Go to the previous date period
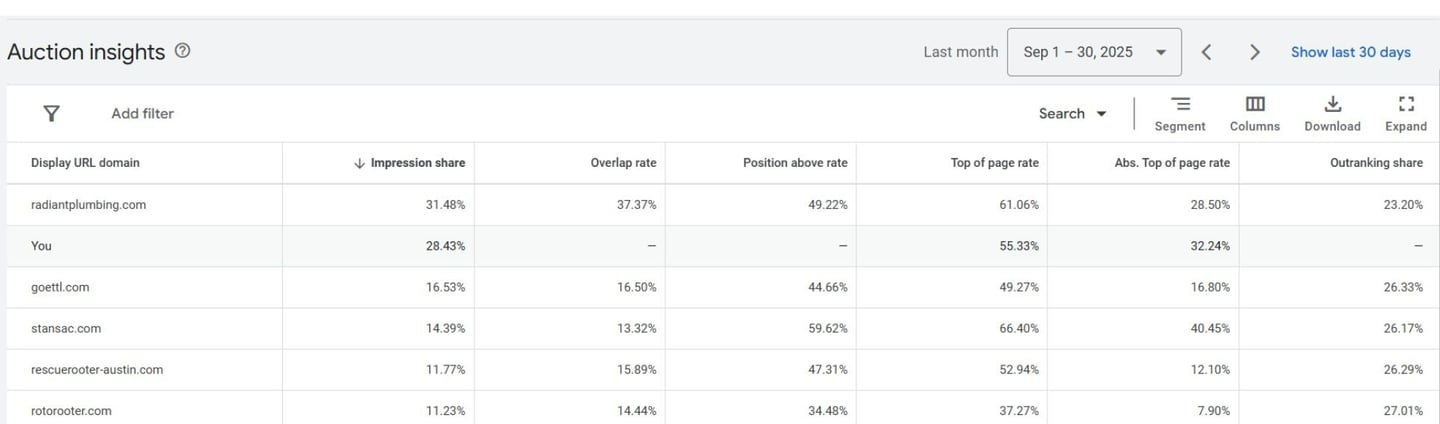The width and height of the screenshot is (1440, 424). tap(1207, 52)
